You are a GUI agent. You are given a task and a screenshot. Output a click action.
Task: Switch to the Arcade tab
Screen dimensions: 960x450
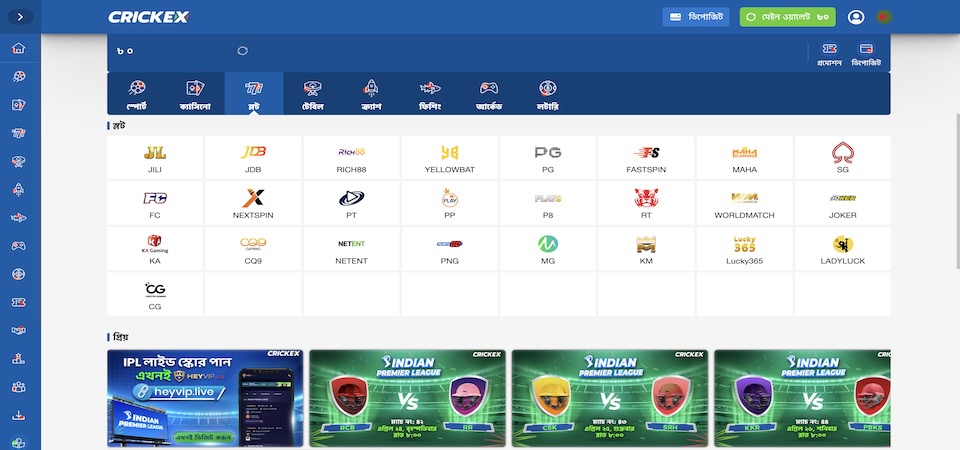489,94
